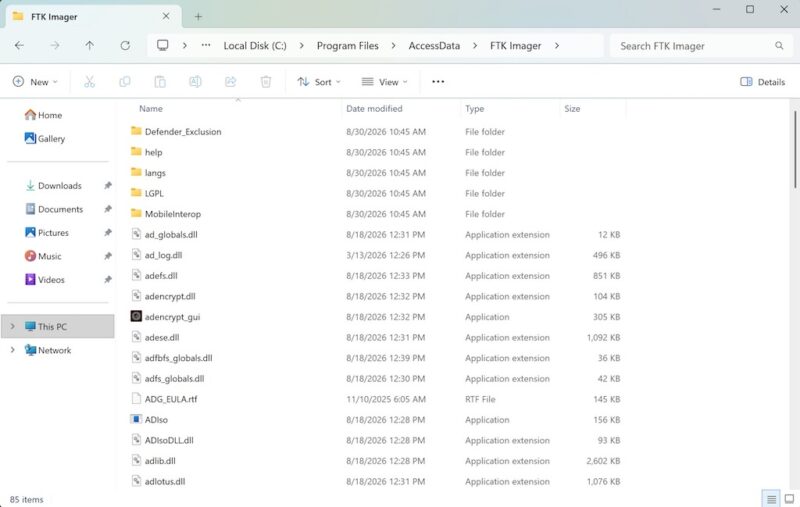Show hidden breadcrumb path ellipsis
800x507 pixels.
[x=206, y=45]
